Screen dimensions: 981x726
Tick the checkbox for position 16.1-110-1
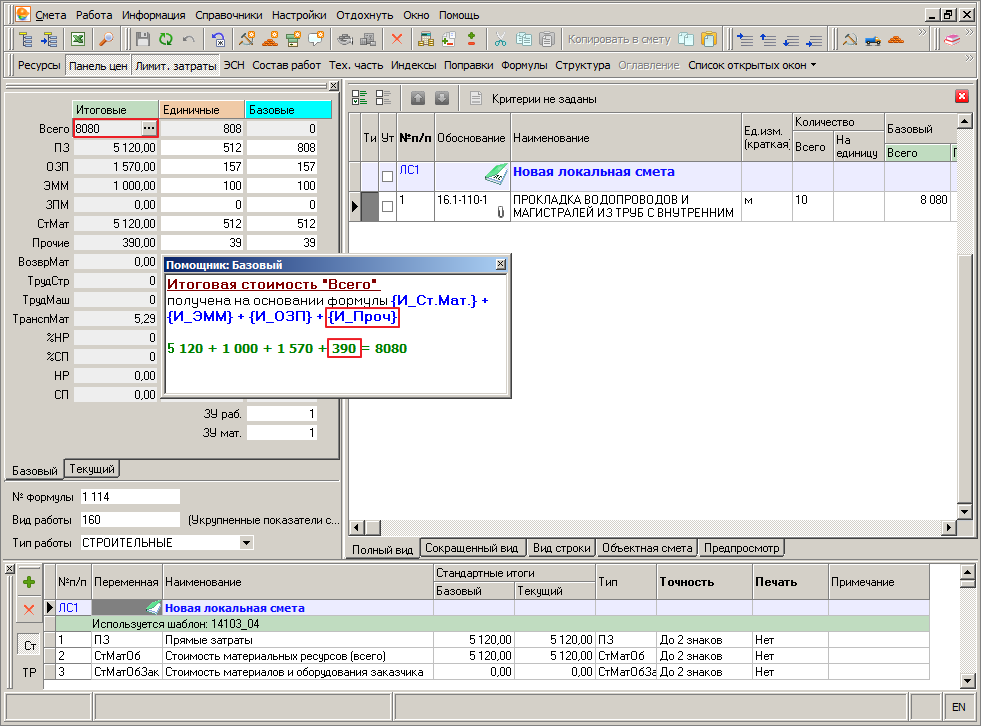coord(387,206)
